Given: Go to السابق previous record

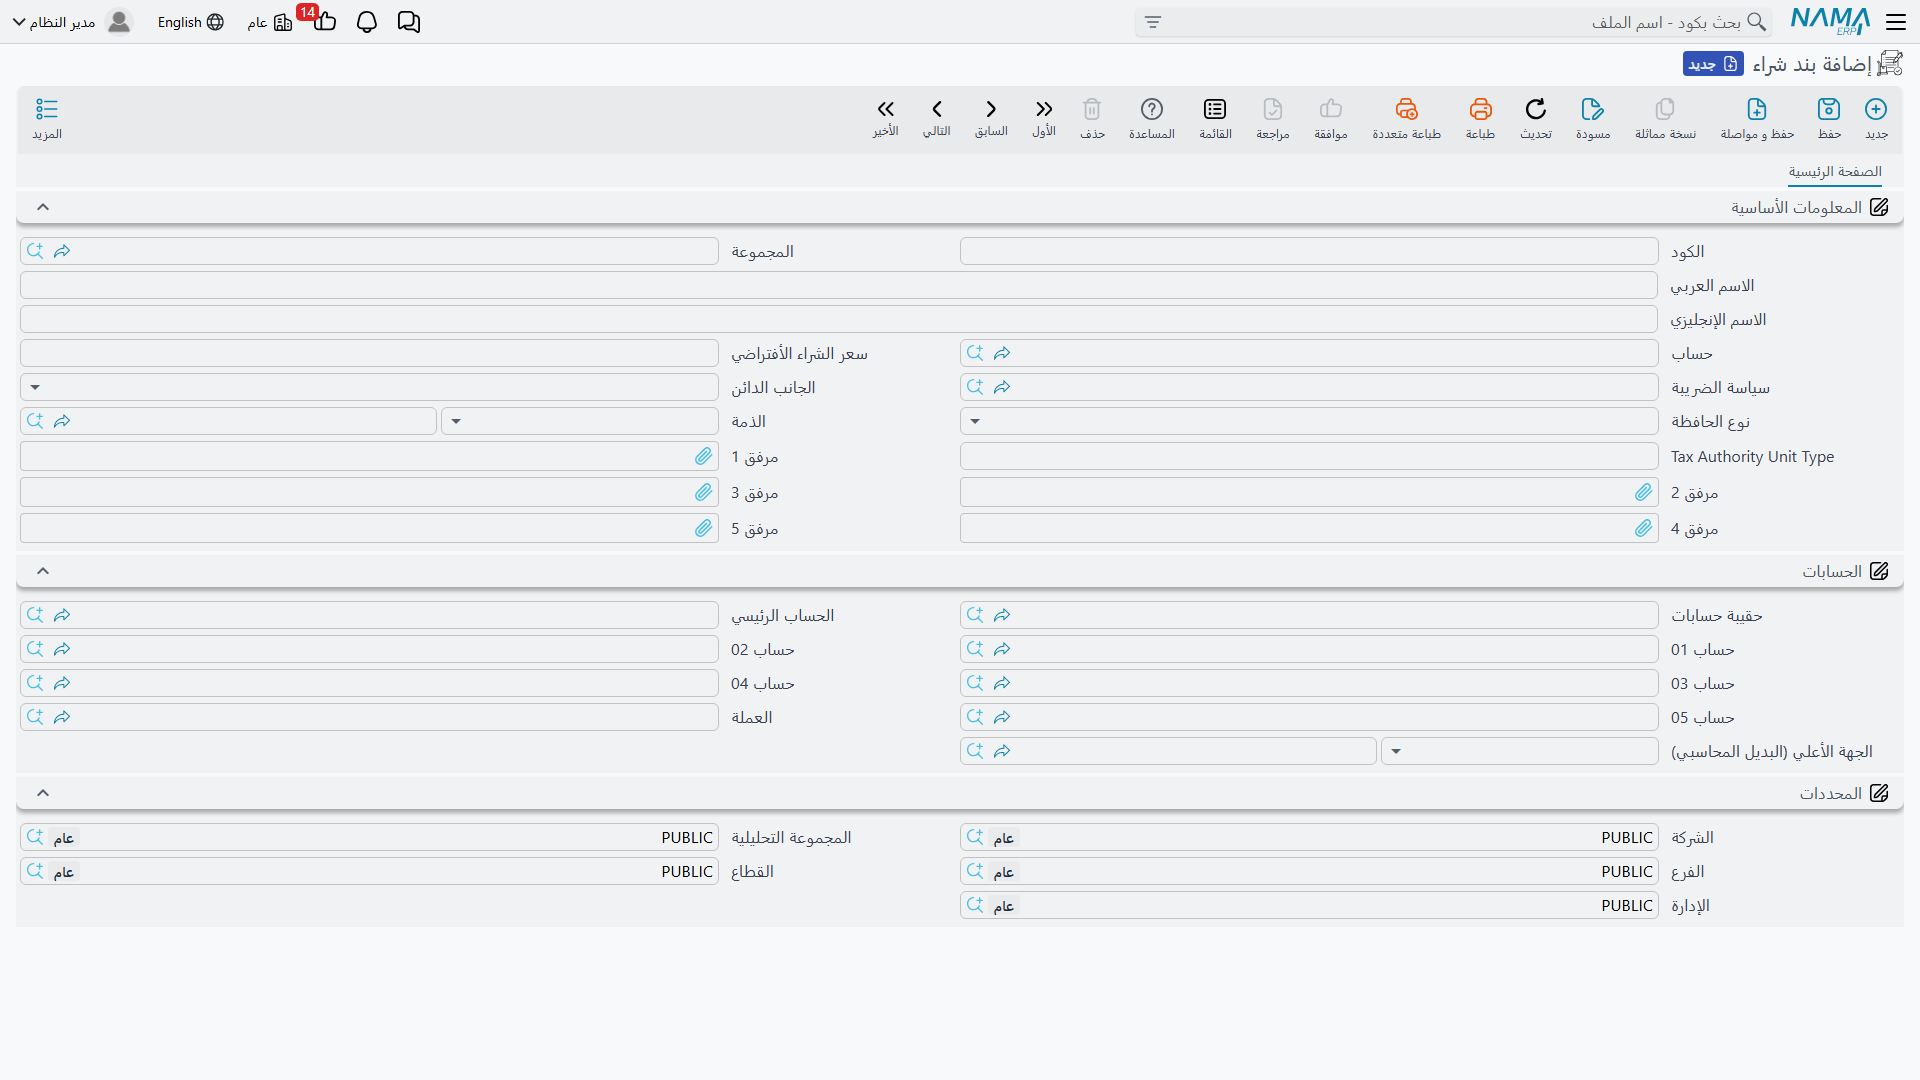Looking at the screenshot, I should 991,109.
